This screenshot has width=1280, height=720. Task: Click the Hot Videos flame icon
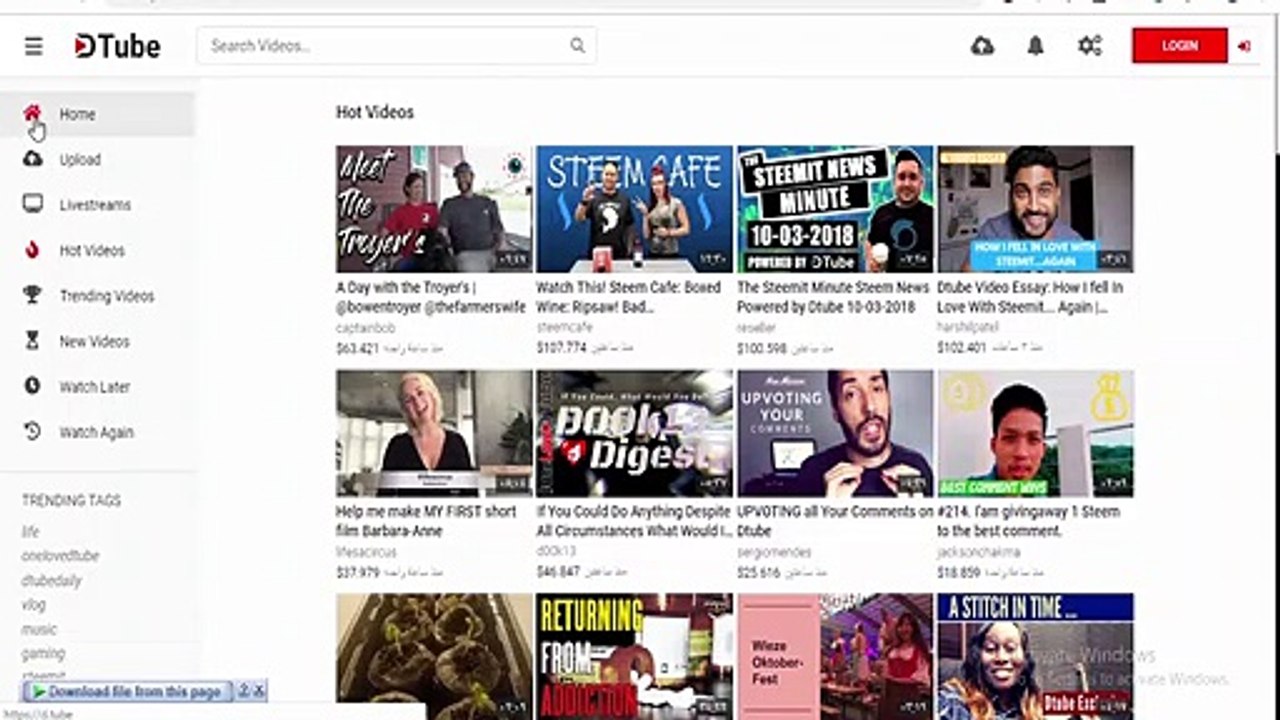pyautogui.click(x=33, y=250)
